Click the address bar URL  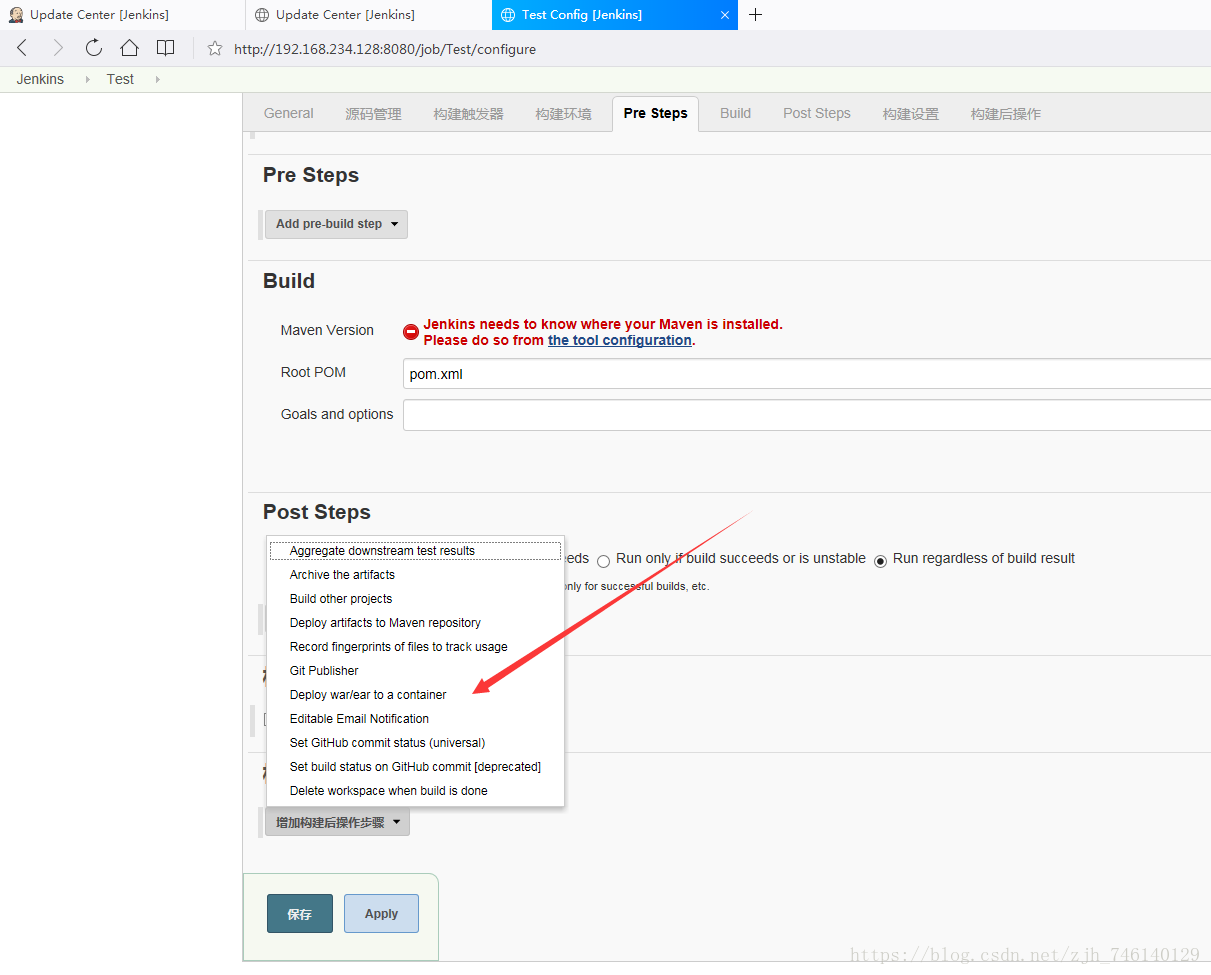[385, 49]
